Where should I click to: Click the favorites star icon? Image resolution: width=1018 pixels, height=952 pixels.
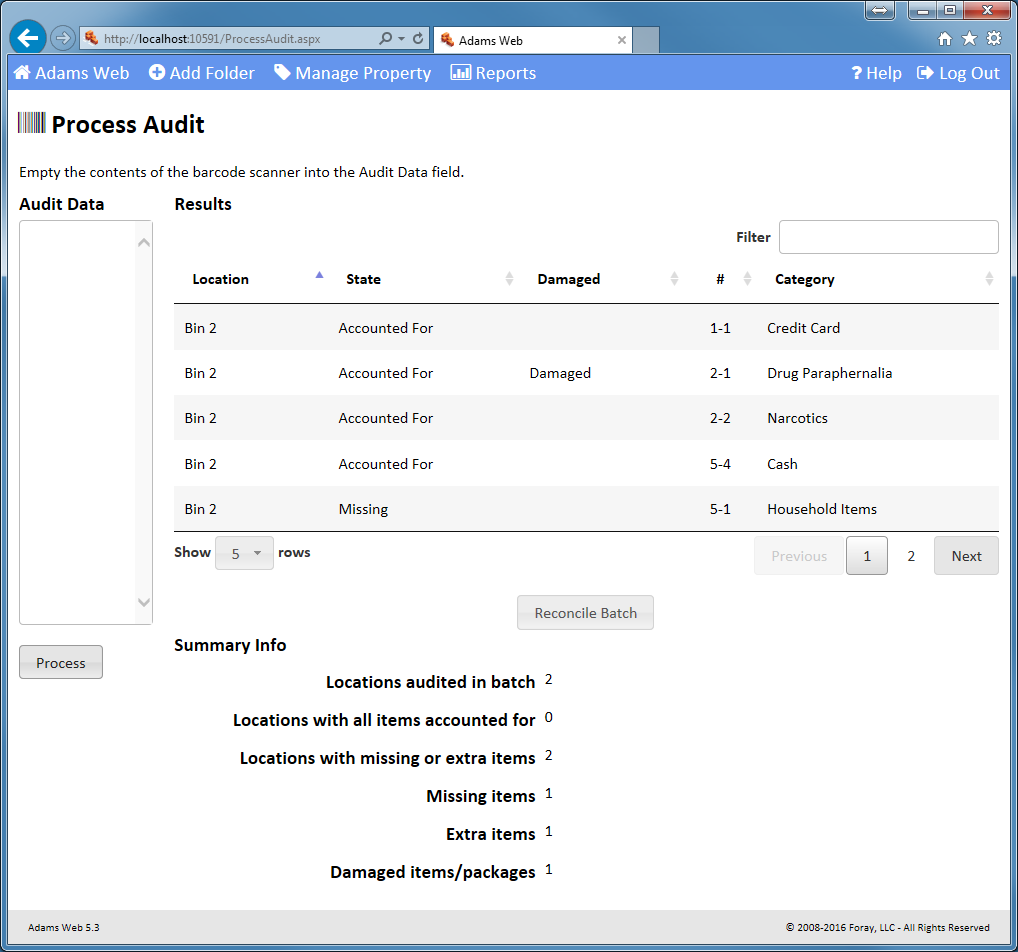[x=969, y=39]
